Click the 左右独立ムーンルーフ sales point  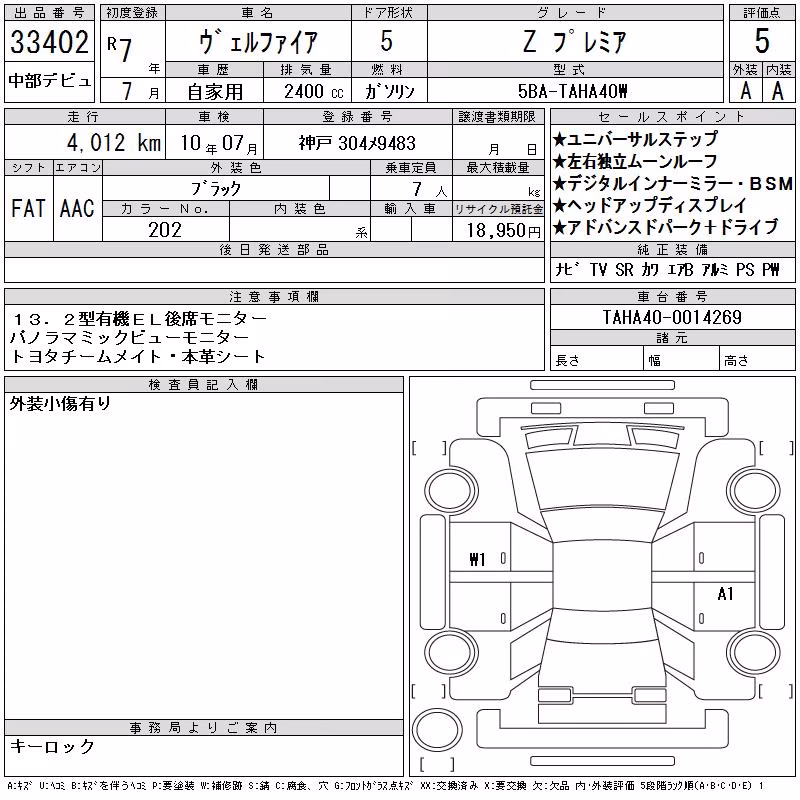pos(636,161)
